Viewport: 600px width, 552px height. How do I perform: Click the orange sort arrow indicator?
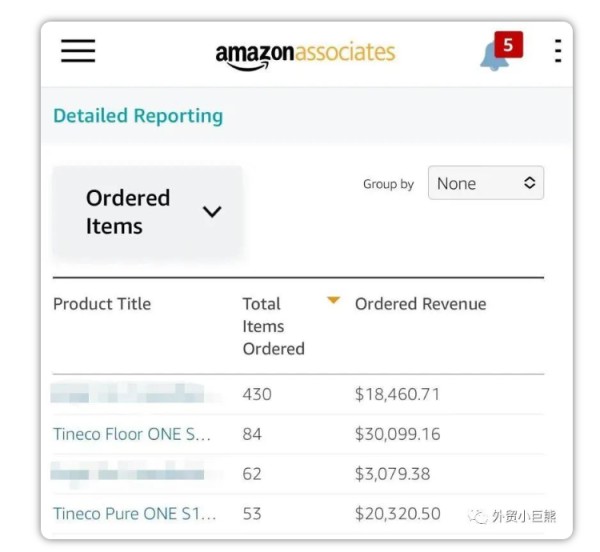334,300
